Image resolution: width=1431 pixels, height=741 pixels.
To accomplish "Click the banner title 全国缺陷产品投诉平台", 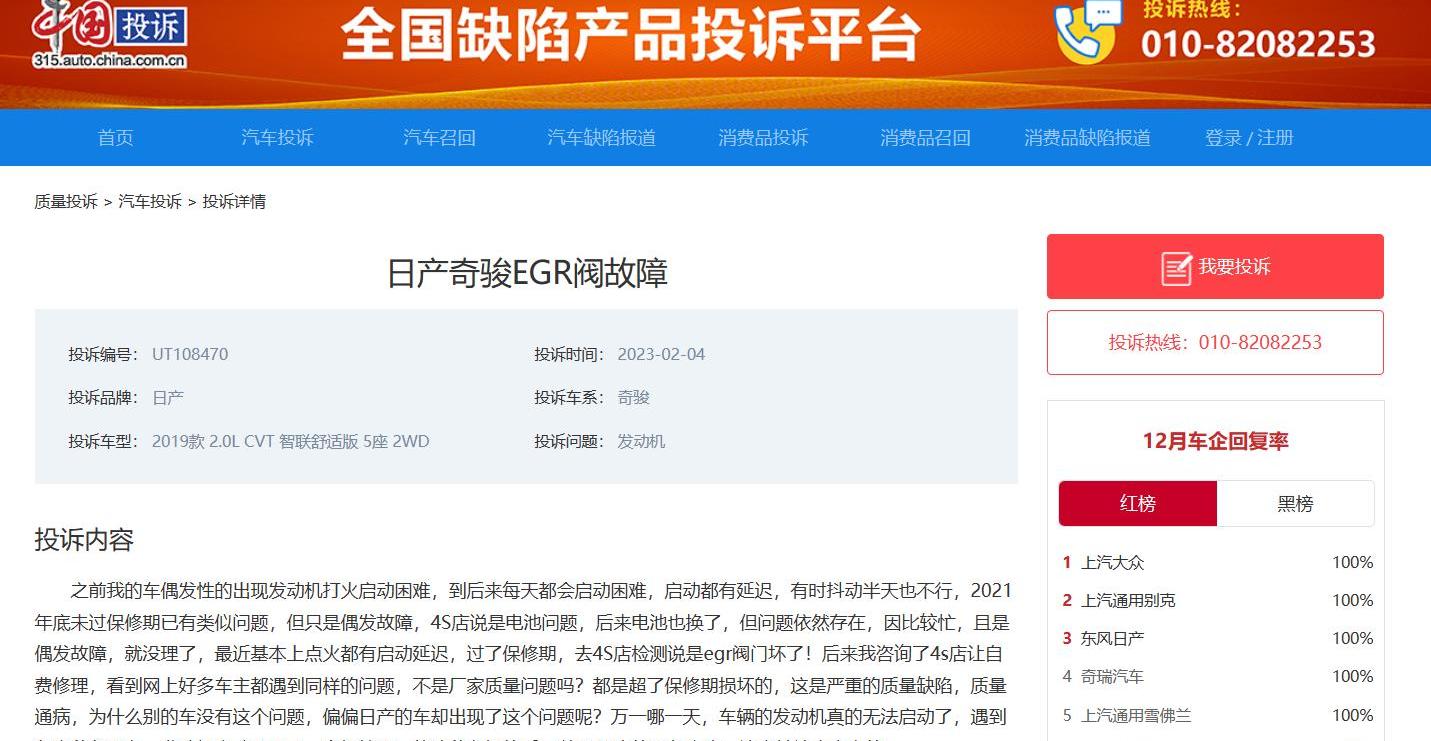I will pyautogui.click(x=630, y=35).
